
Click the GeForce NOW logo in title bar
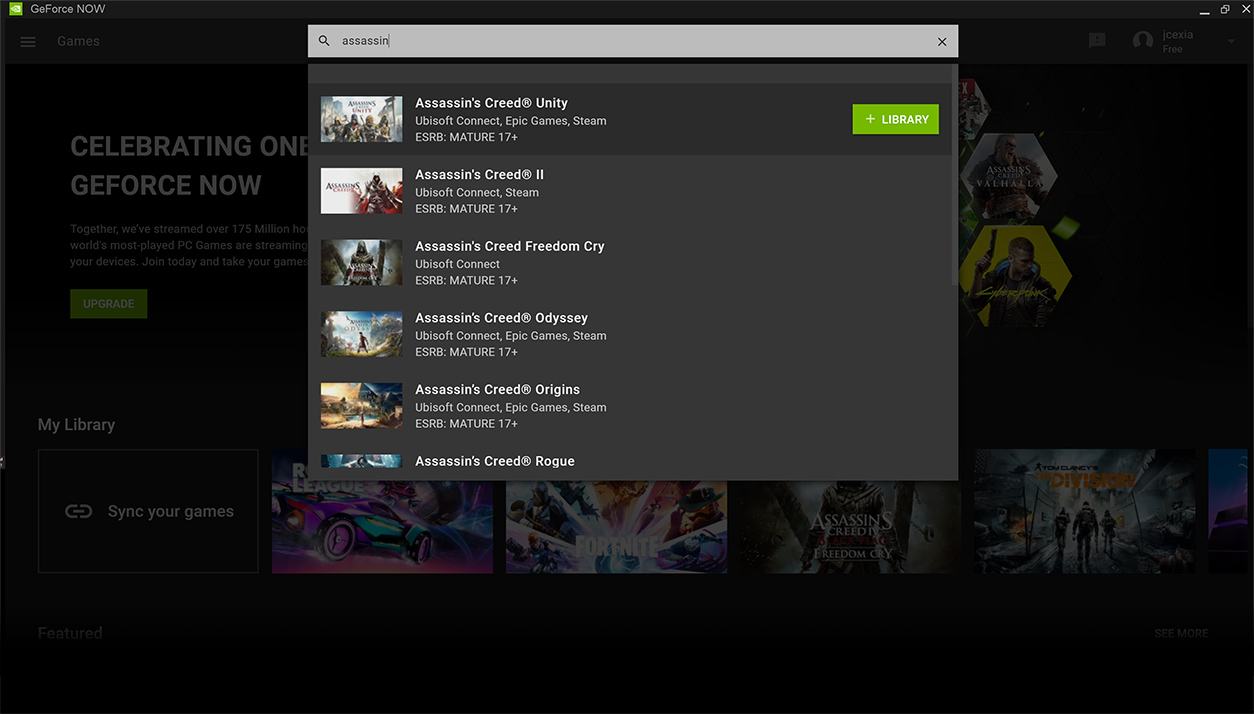[16, 9]
